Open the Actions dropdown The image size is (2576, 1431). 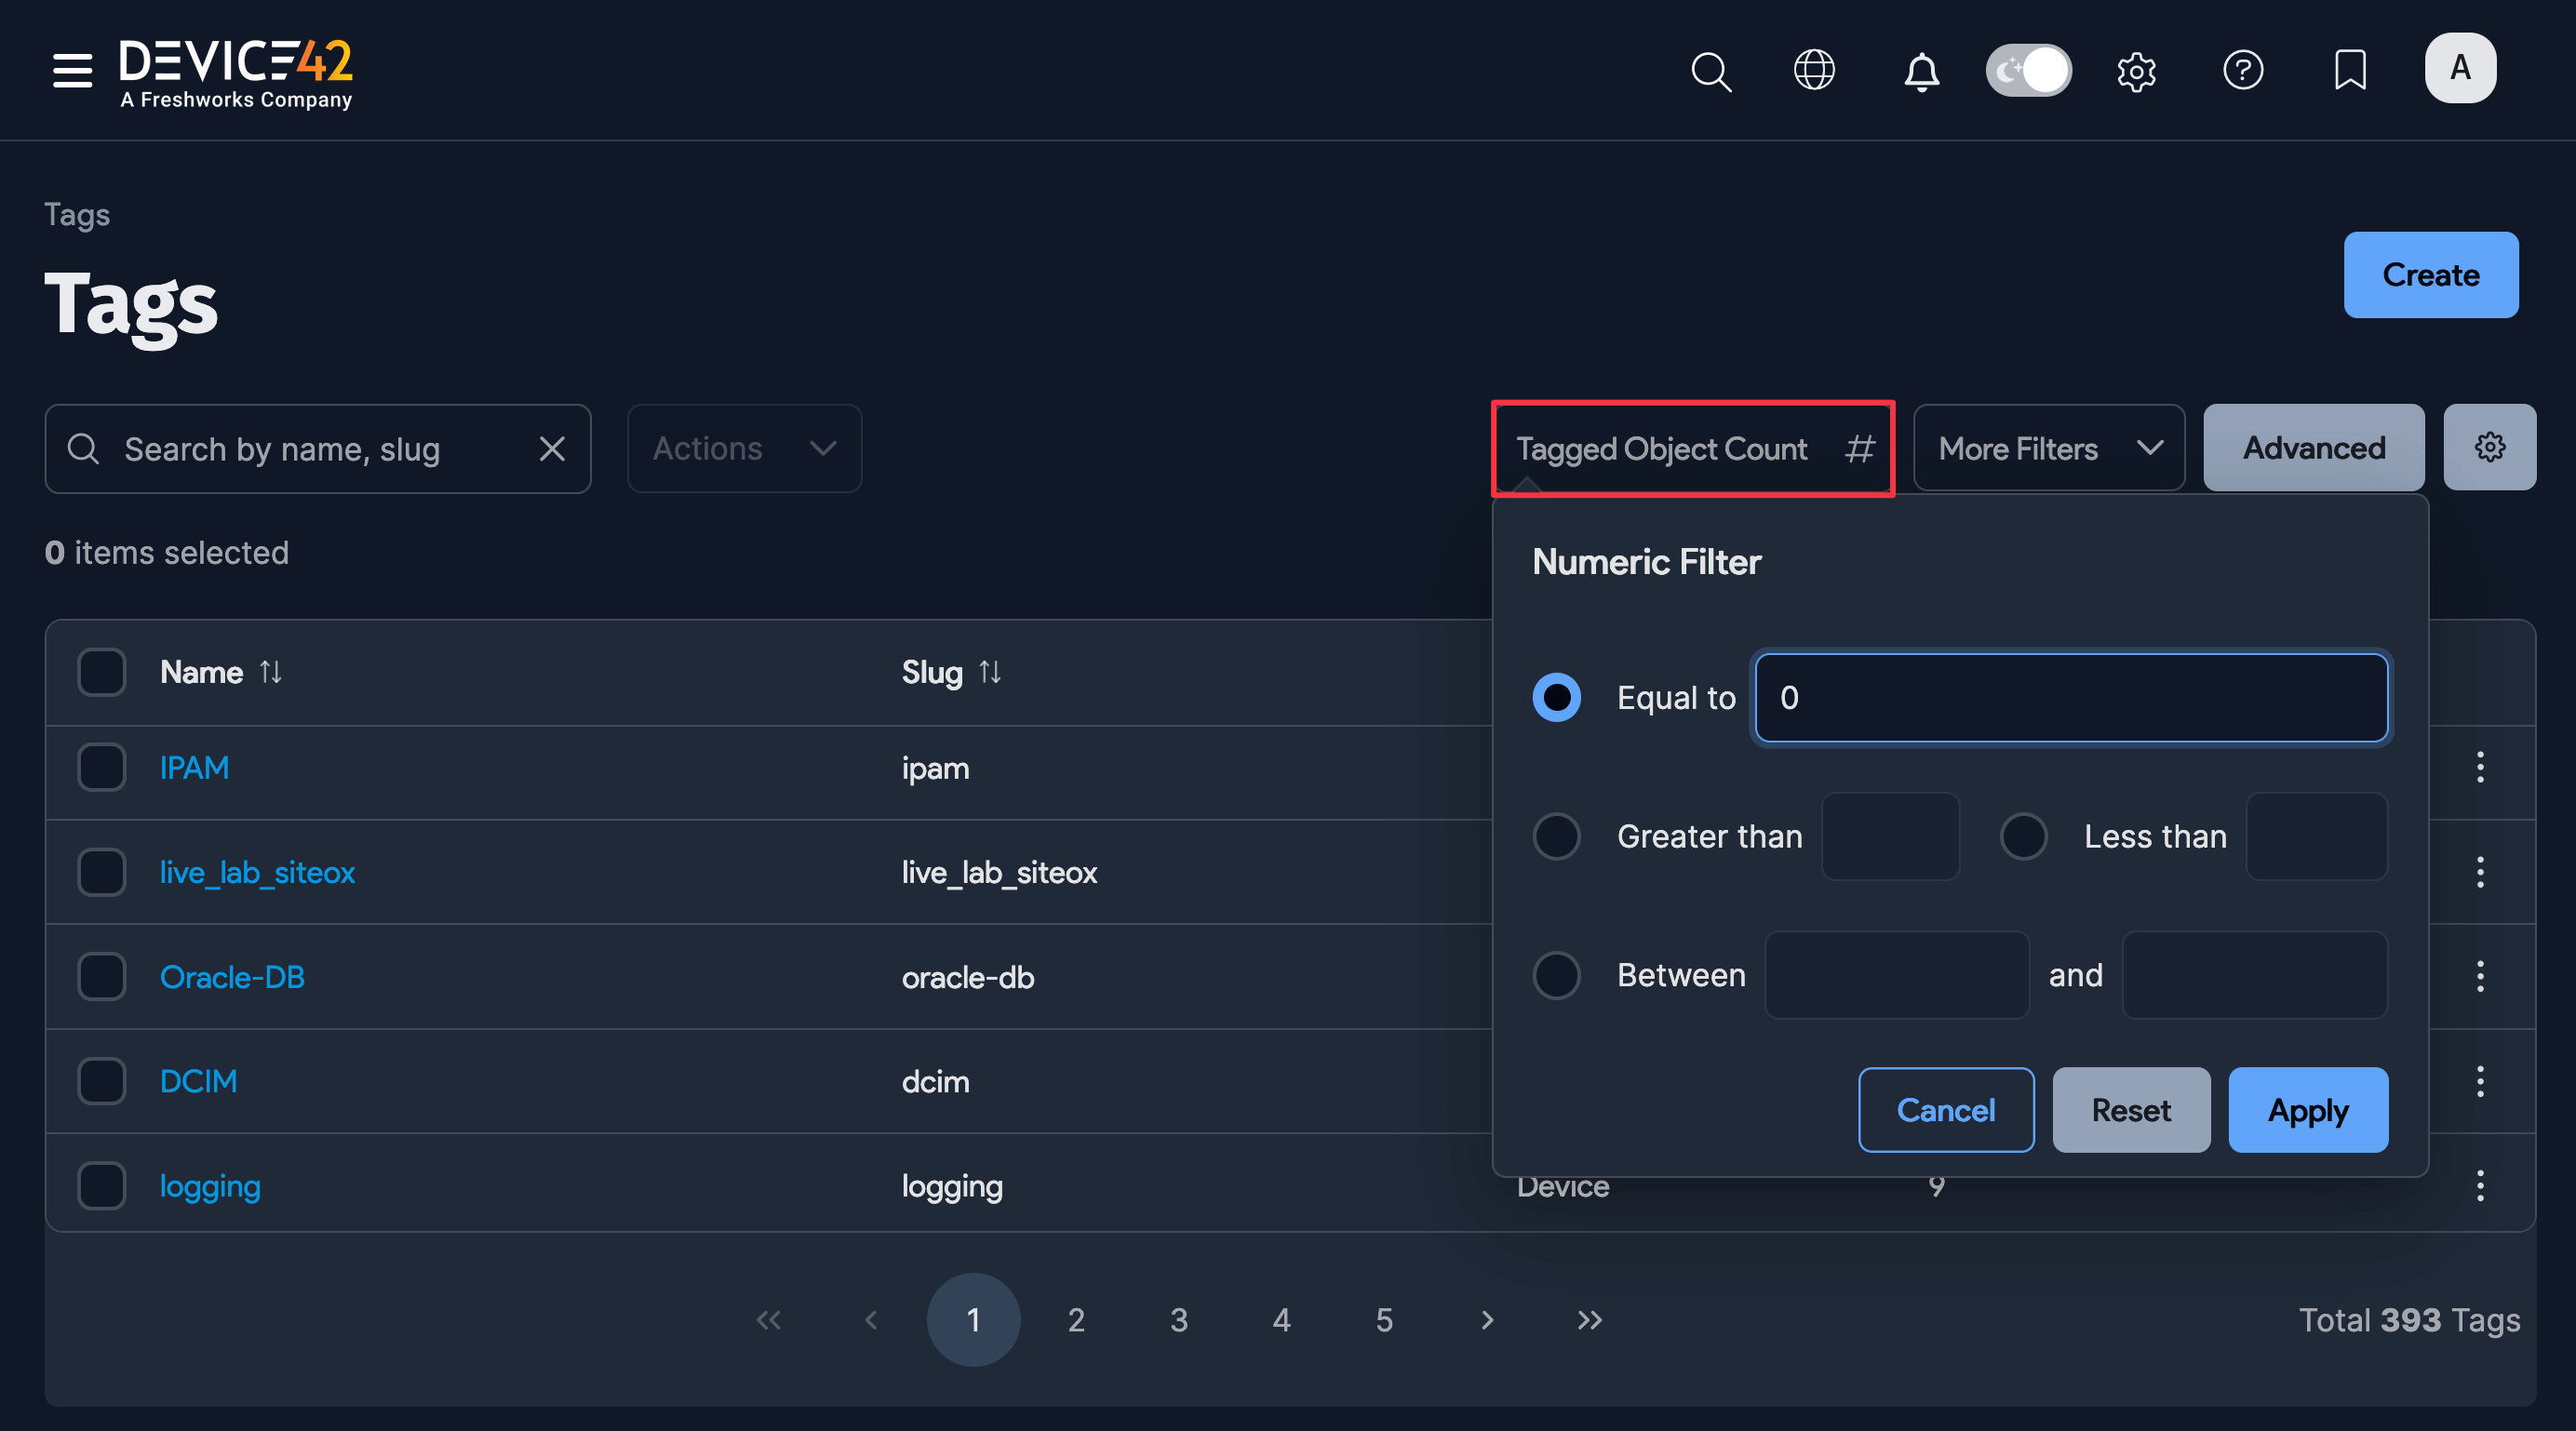click(744, 448)
